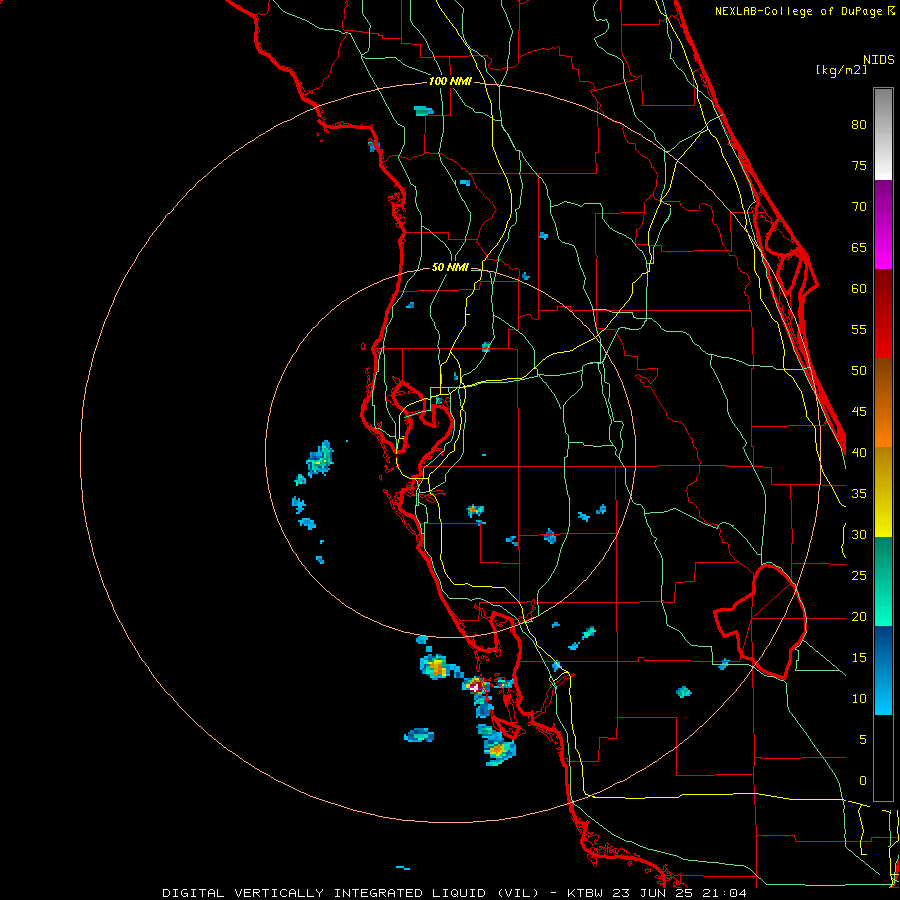Select the 65 value on the VIL scale
900x900 pixels.
859,248
